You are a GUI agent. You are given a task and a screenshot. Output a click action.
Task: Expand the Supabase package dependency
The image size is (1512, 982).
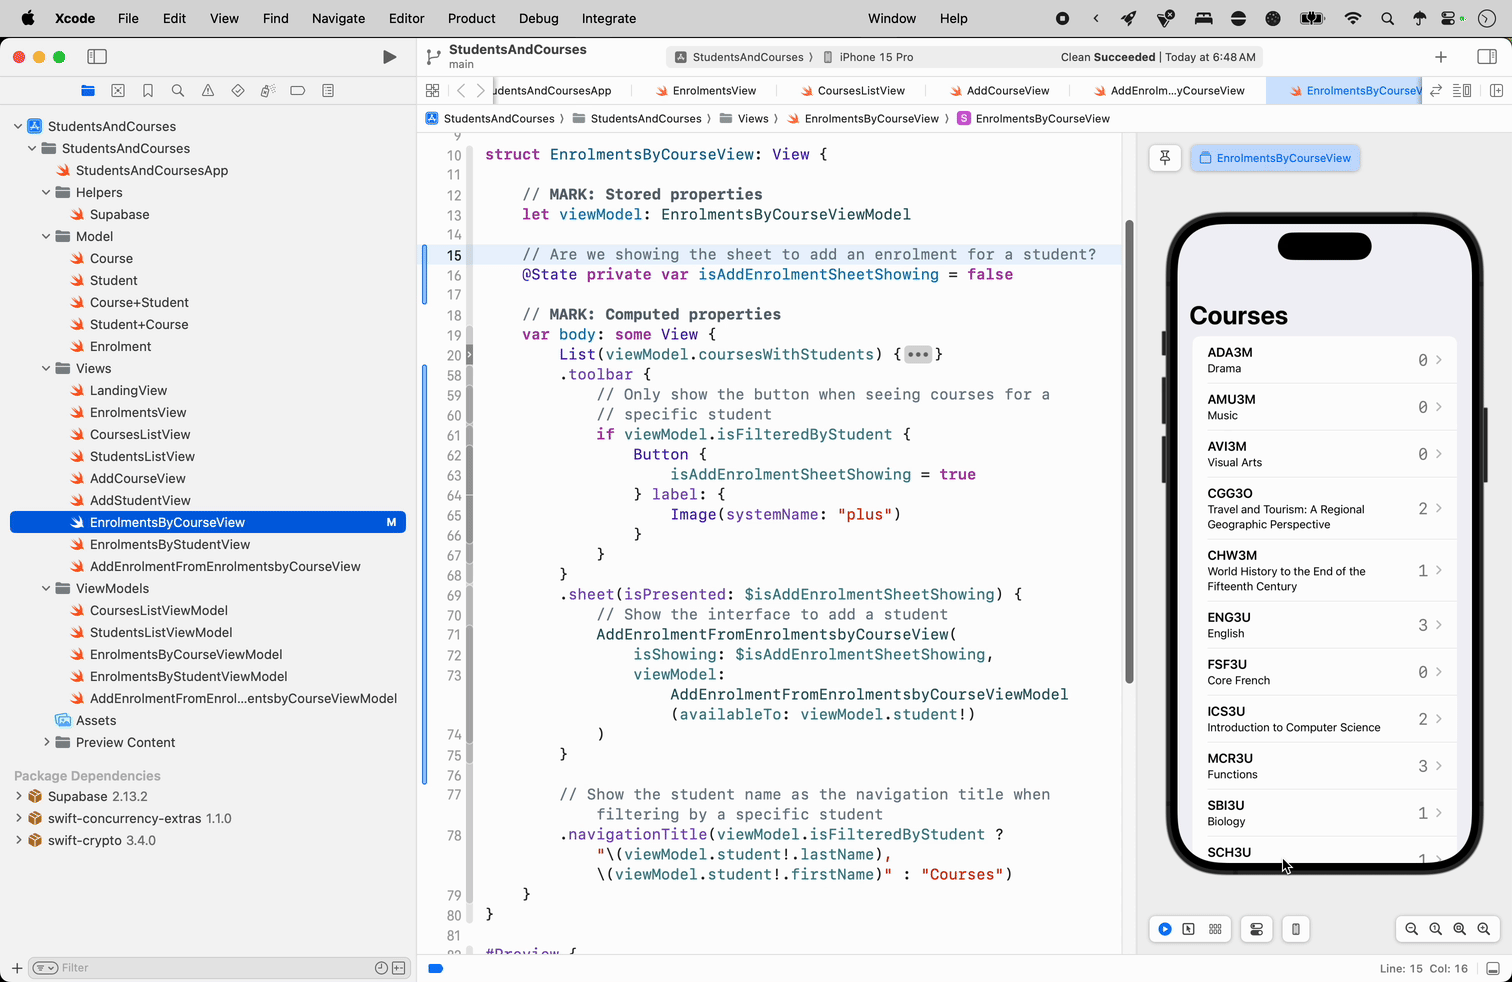[19, 797]
